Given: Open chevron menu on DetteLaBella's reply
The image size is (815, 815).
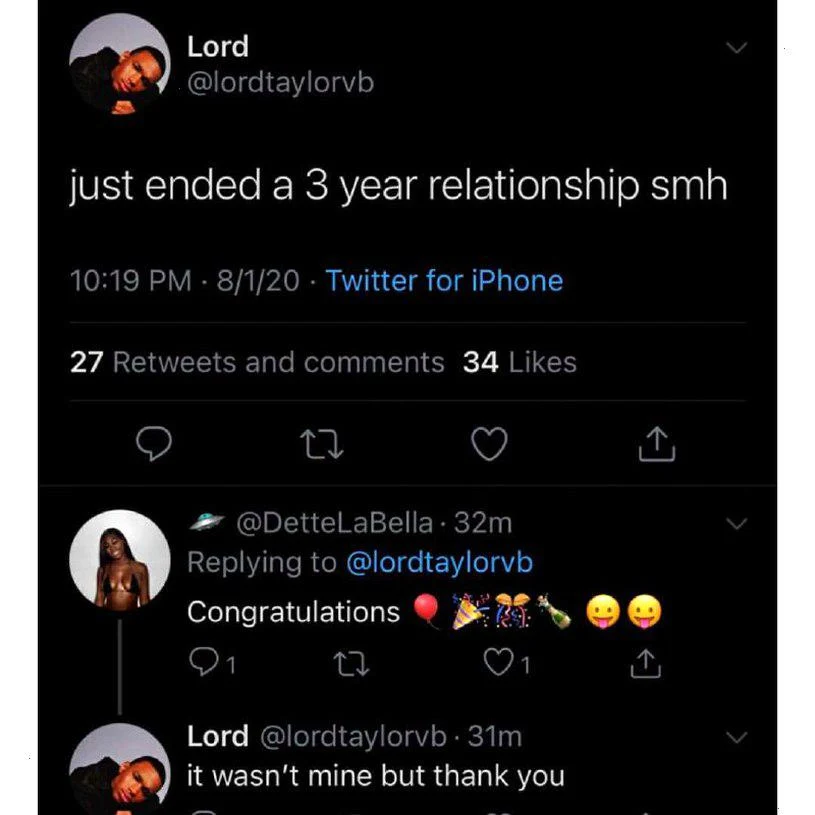Looking at the screenshot, I should (736, 524).
